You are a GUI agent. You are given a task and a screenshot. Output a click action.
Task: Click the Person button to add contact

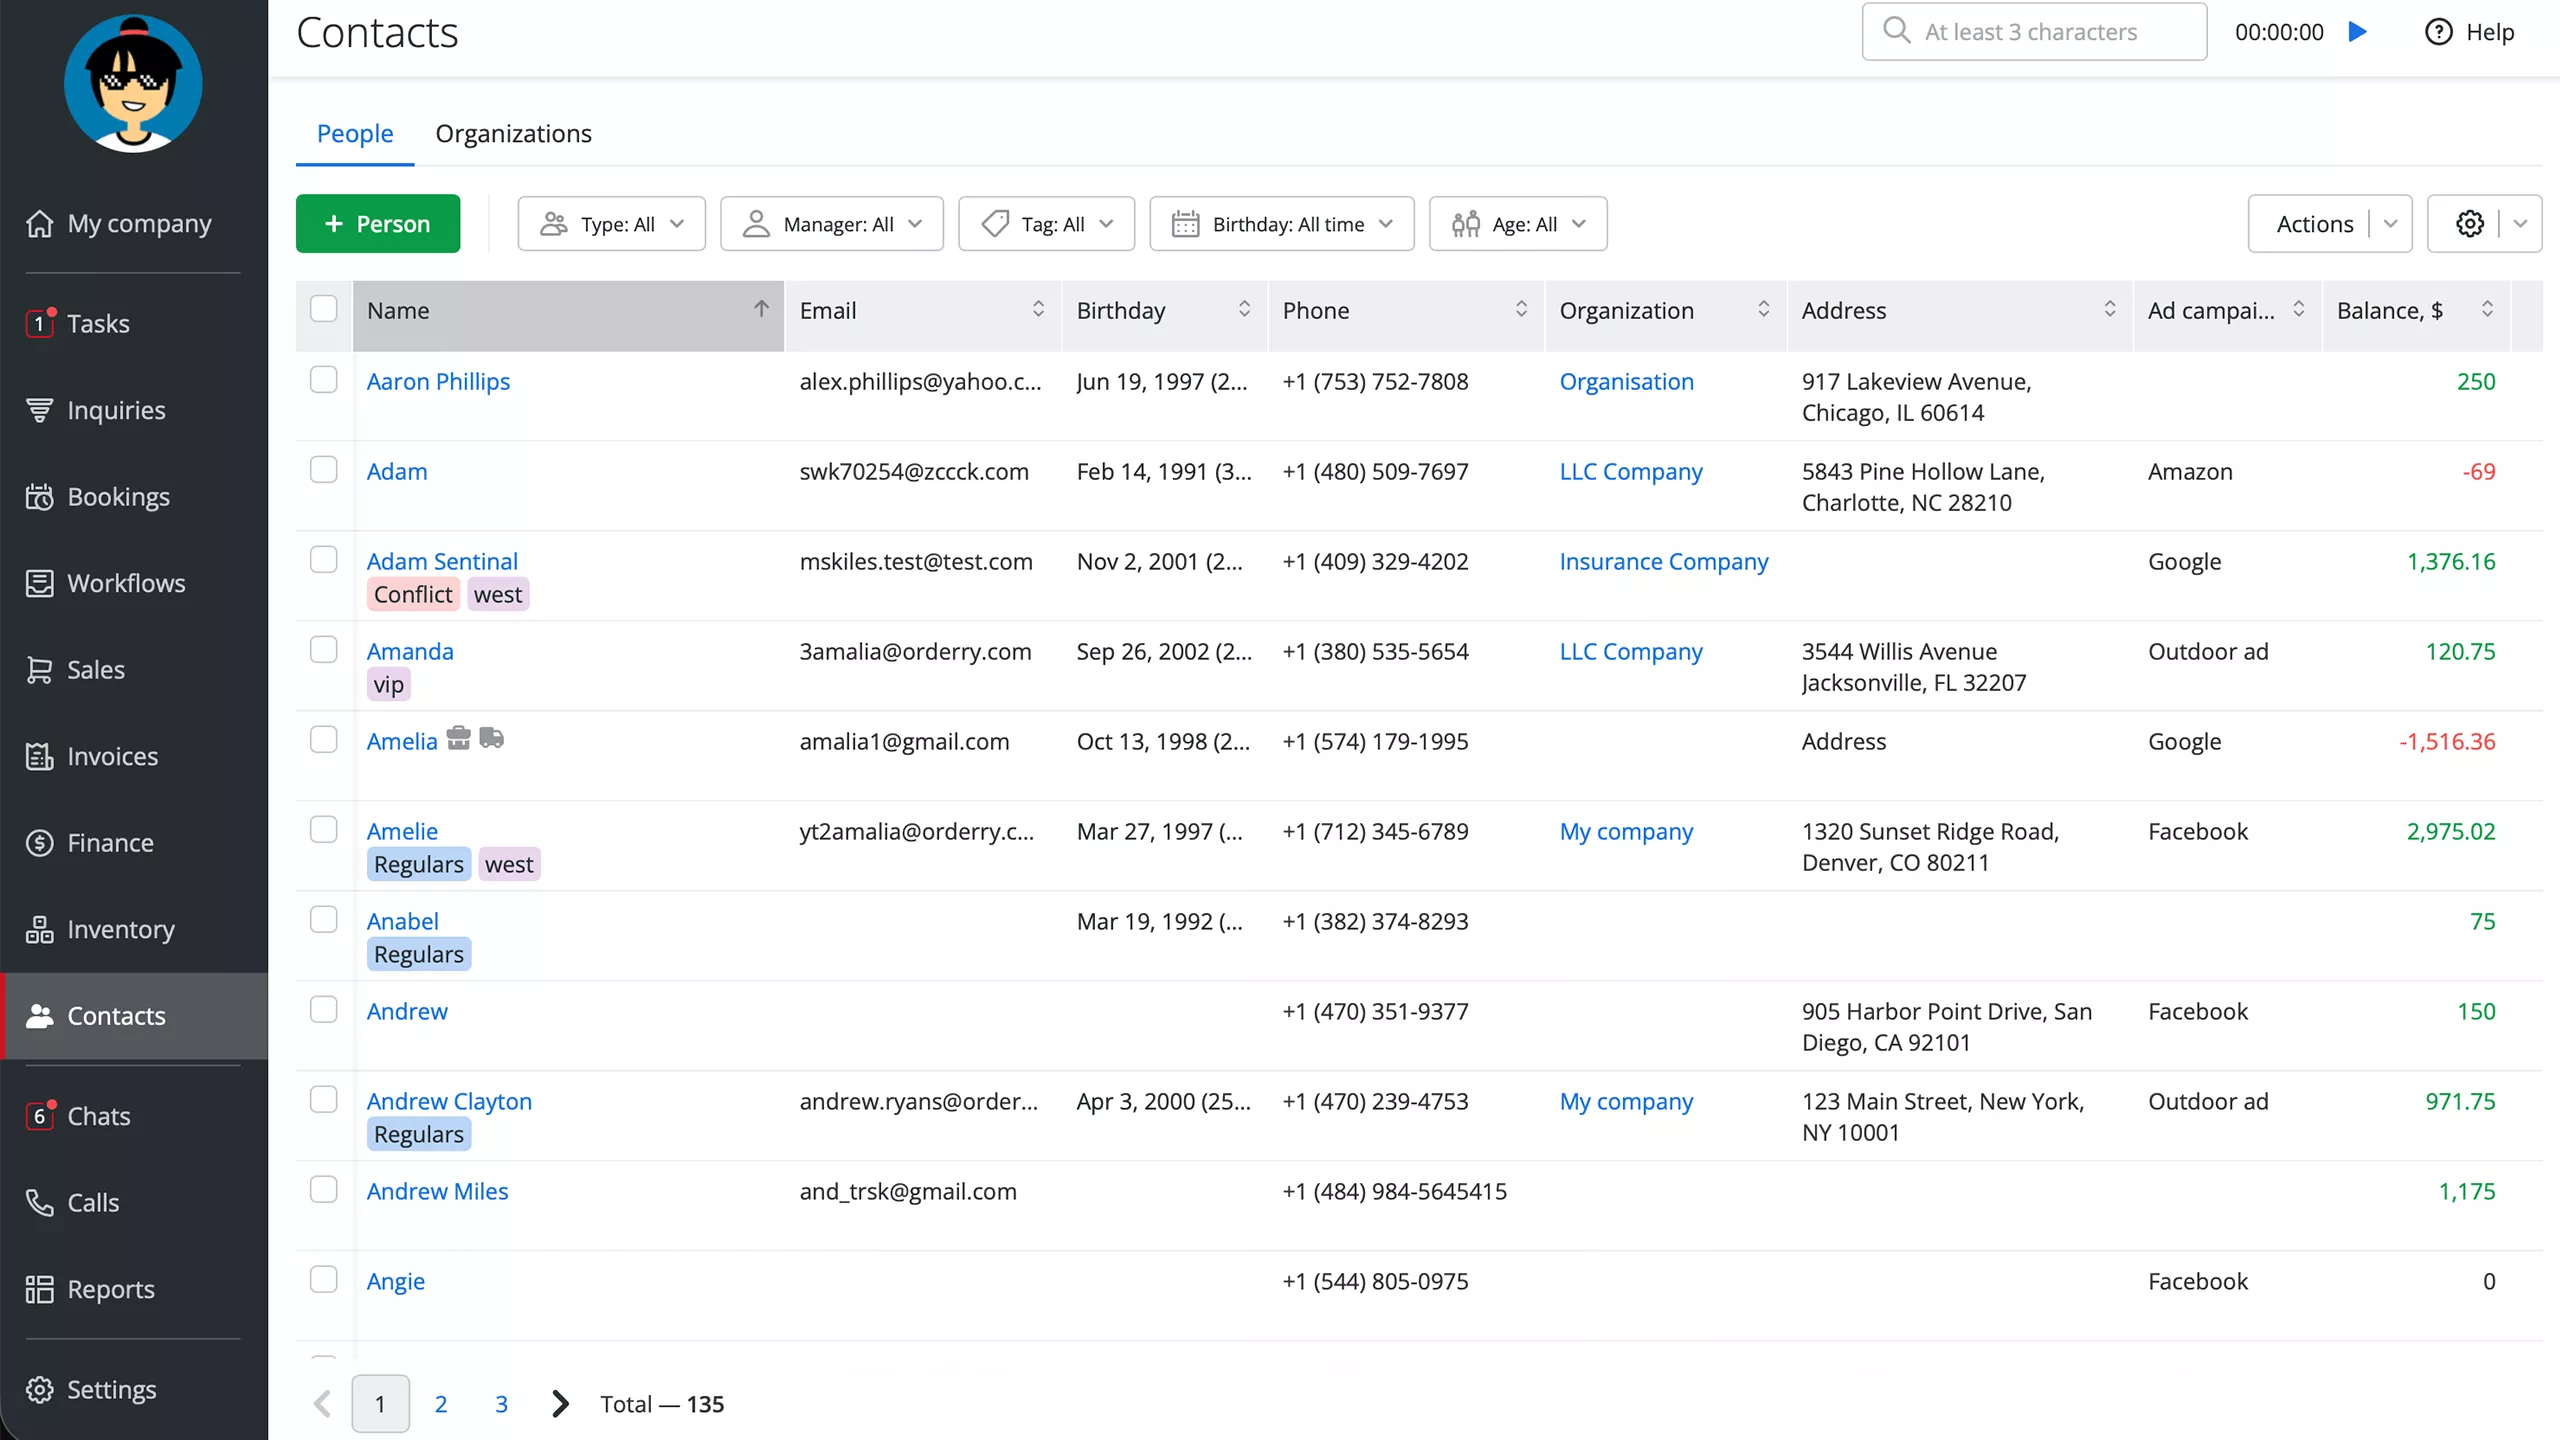378,223
